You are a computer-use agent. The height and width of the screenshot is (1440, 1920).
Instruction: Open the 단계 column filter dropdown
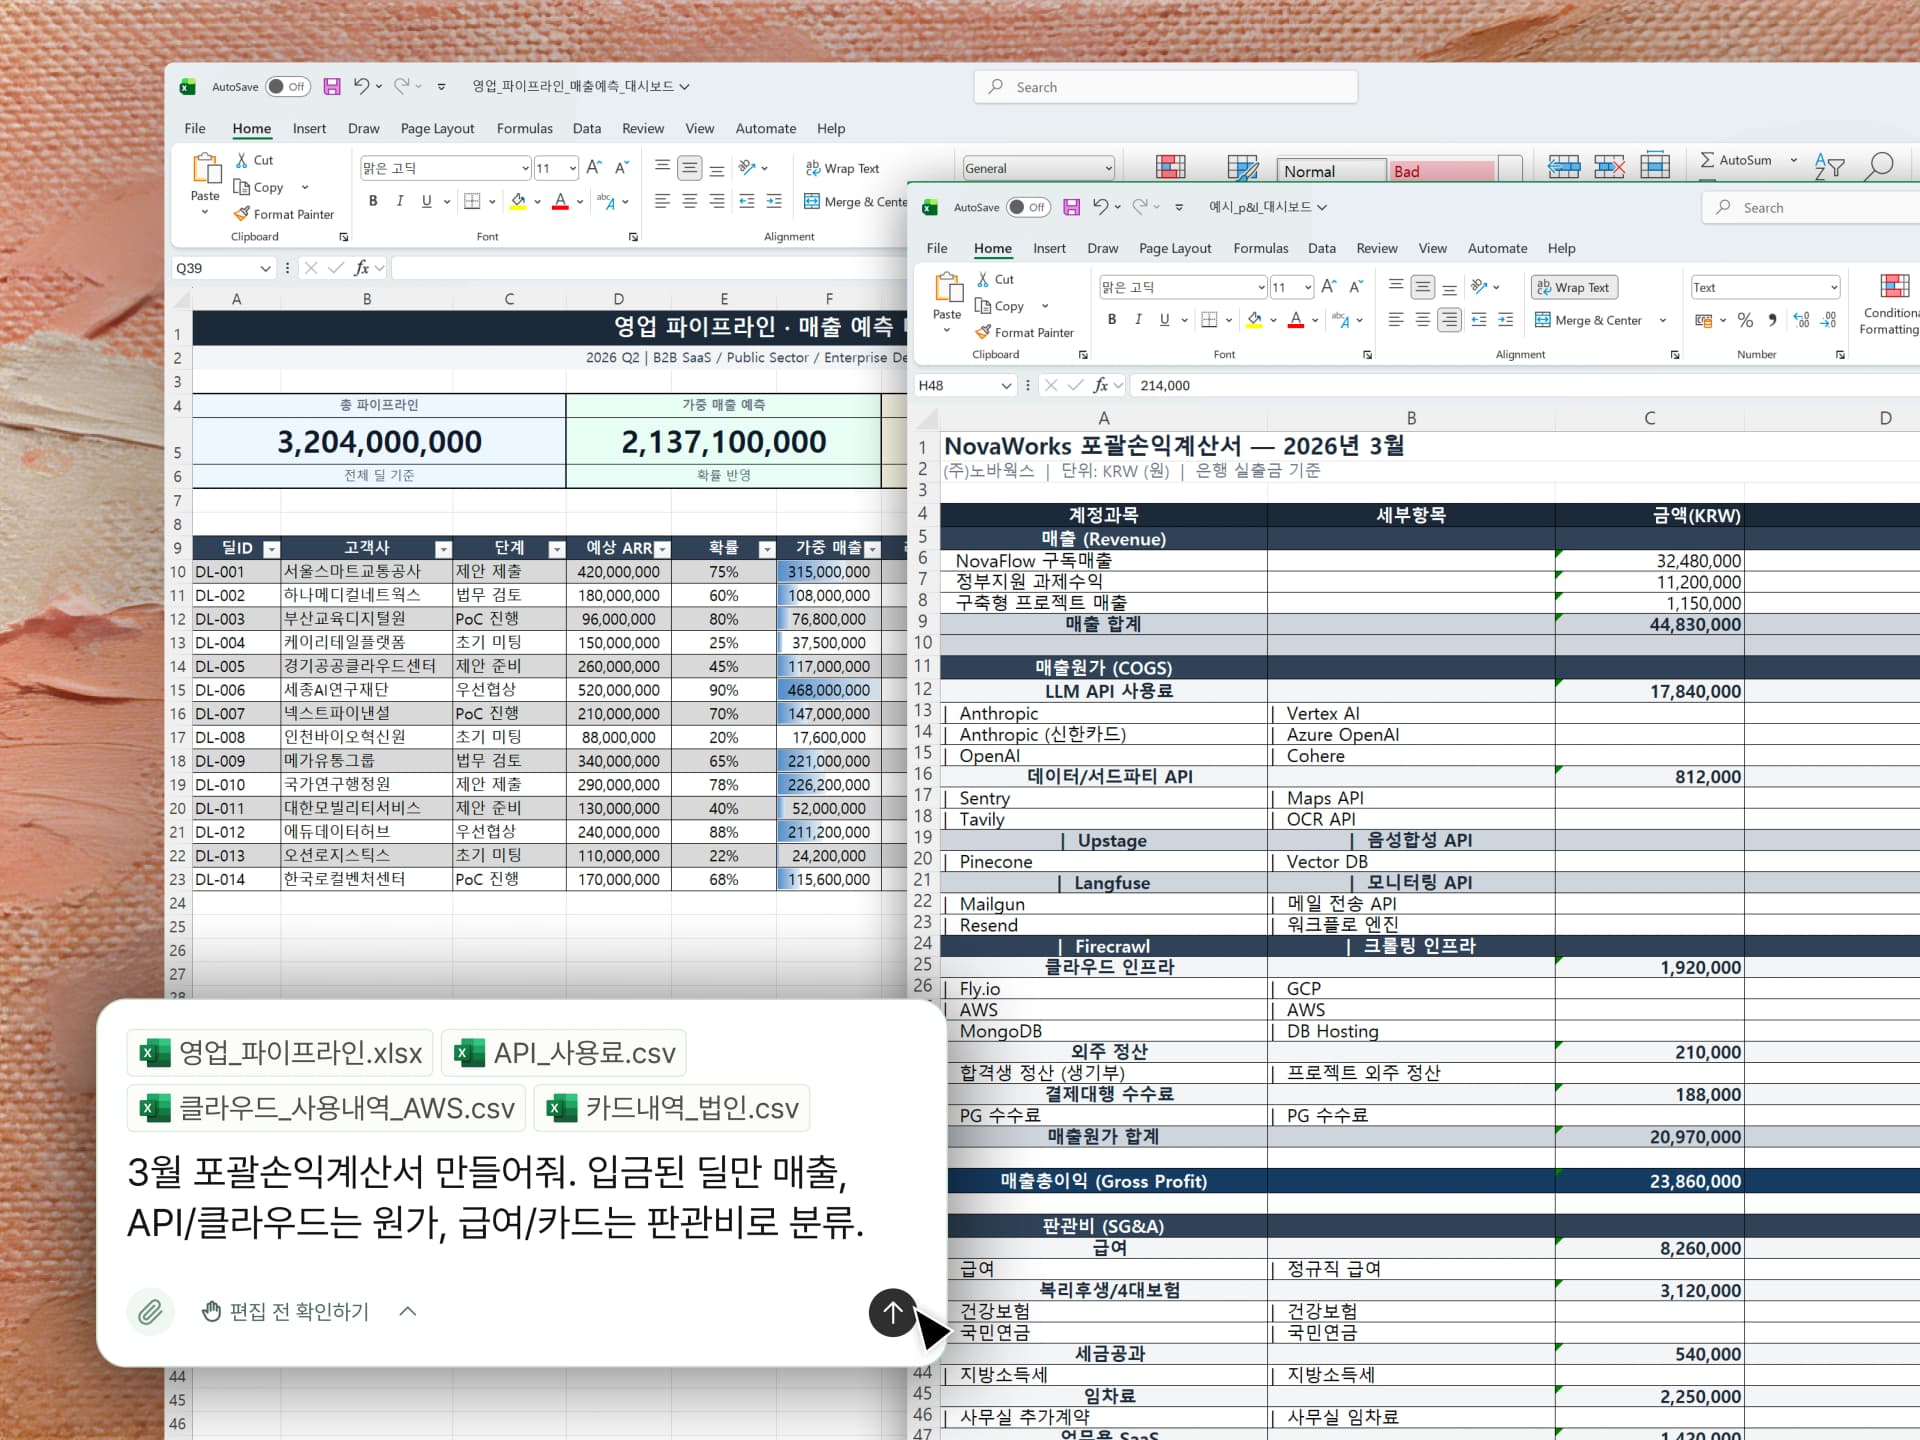pyautogui.click(x=557, y=549)
